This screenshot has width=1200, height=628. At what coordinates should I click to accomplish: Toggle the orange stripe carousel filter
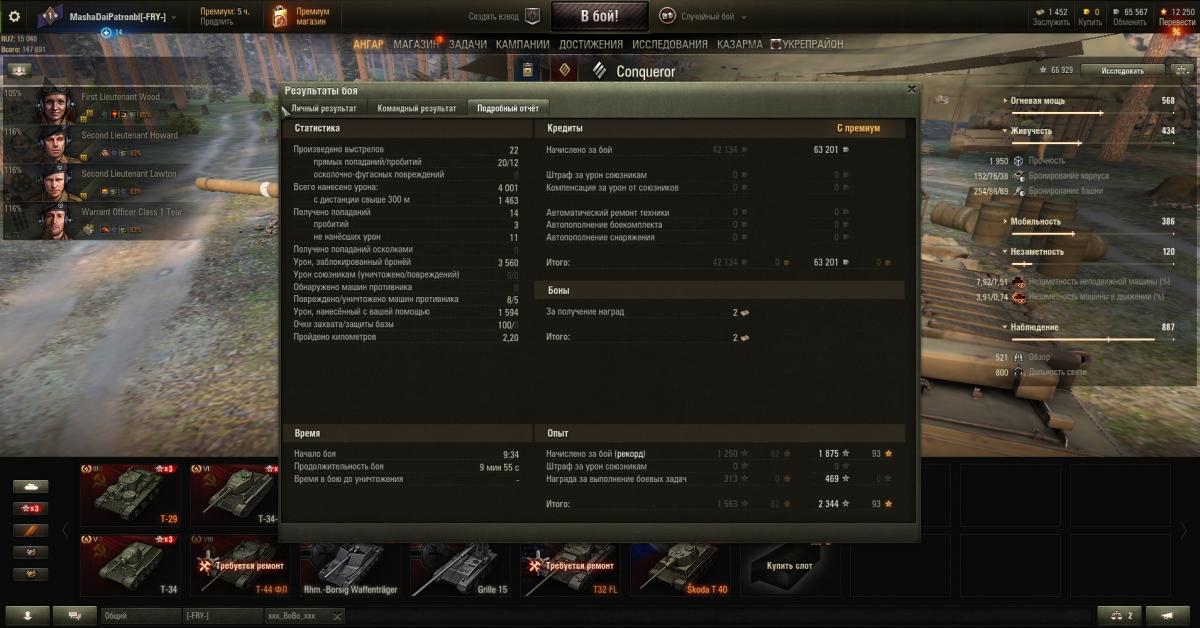tap(30, 530)
